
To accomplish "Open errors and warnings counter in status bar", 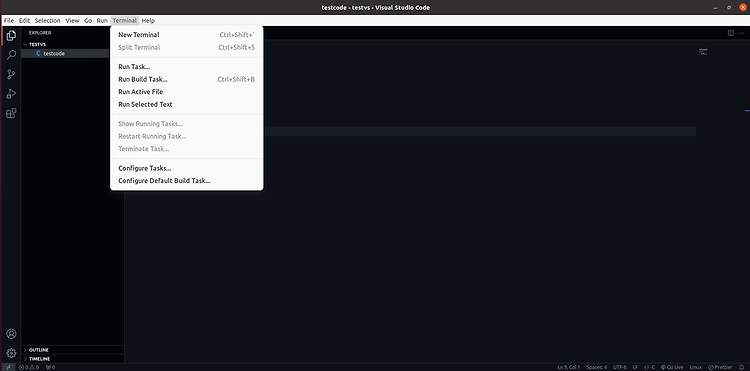I will [x=29, y=367].
